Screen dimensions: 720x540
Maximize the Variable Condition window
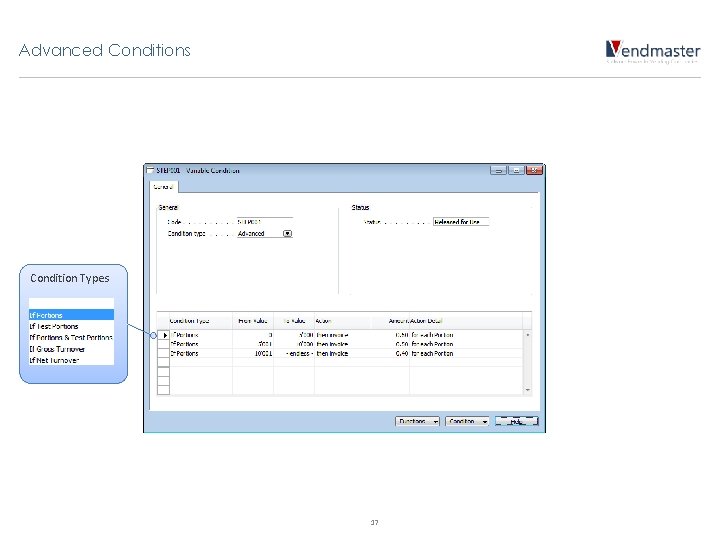(x=516, y=170)
